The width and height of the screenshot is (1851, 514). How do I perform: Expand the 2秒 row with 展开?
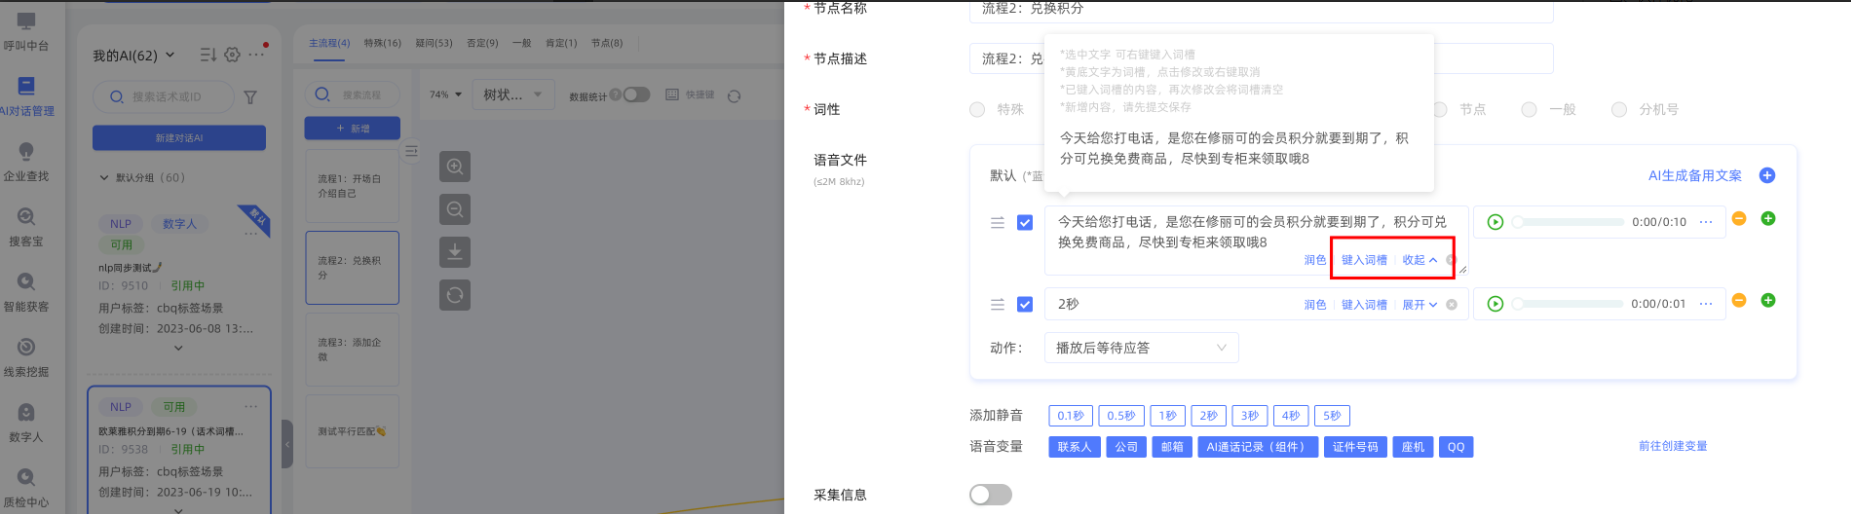point(1419,305)
